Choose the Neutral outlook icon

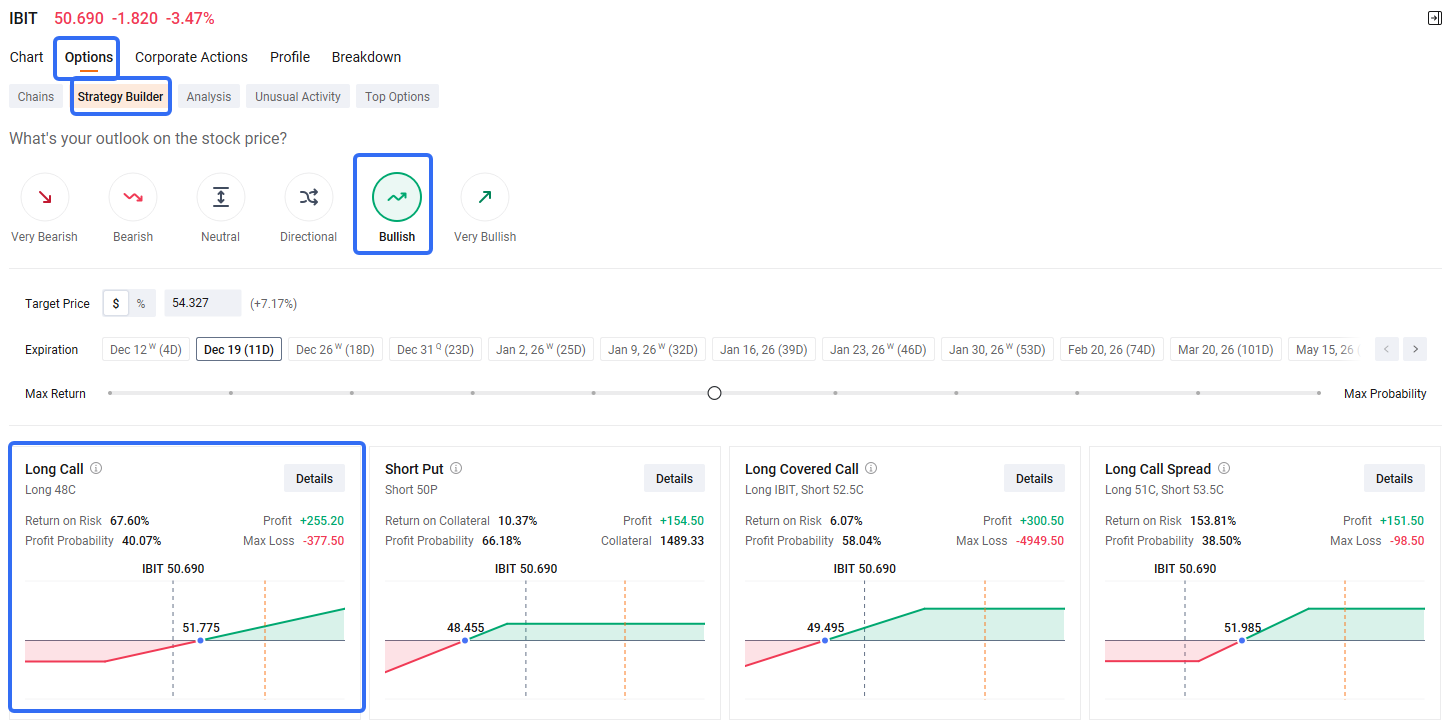click(221, 197)
